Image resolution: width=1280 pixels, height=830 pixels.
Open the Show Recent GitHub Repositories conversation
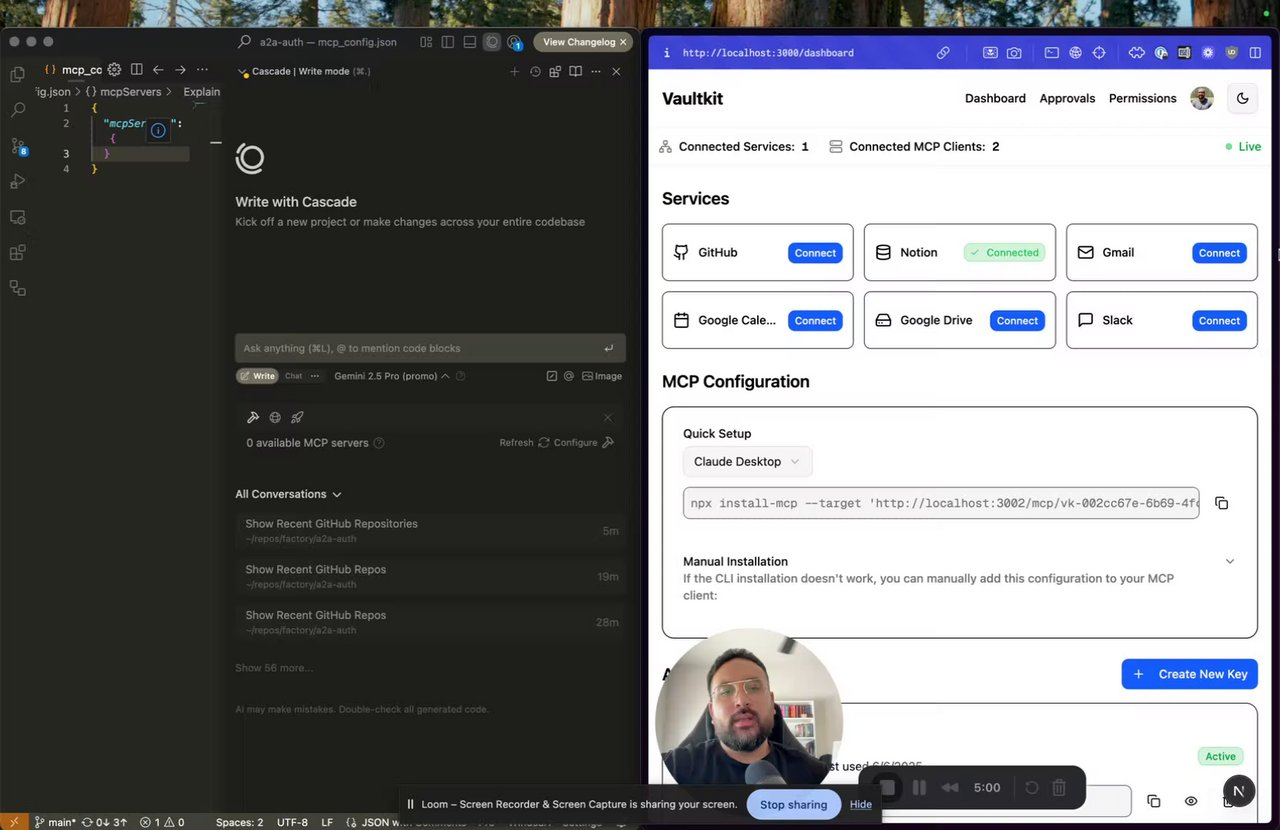click(x=431, y=530)
